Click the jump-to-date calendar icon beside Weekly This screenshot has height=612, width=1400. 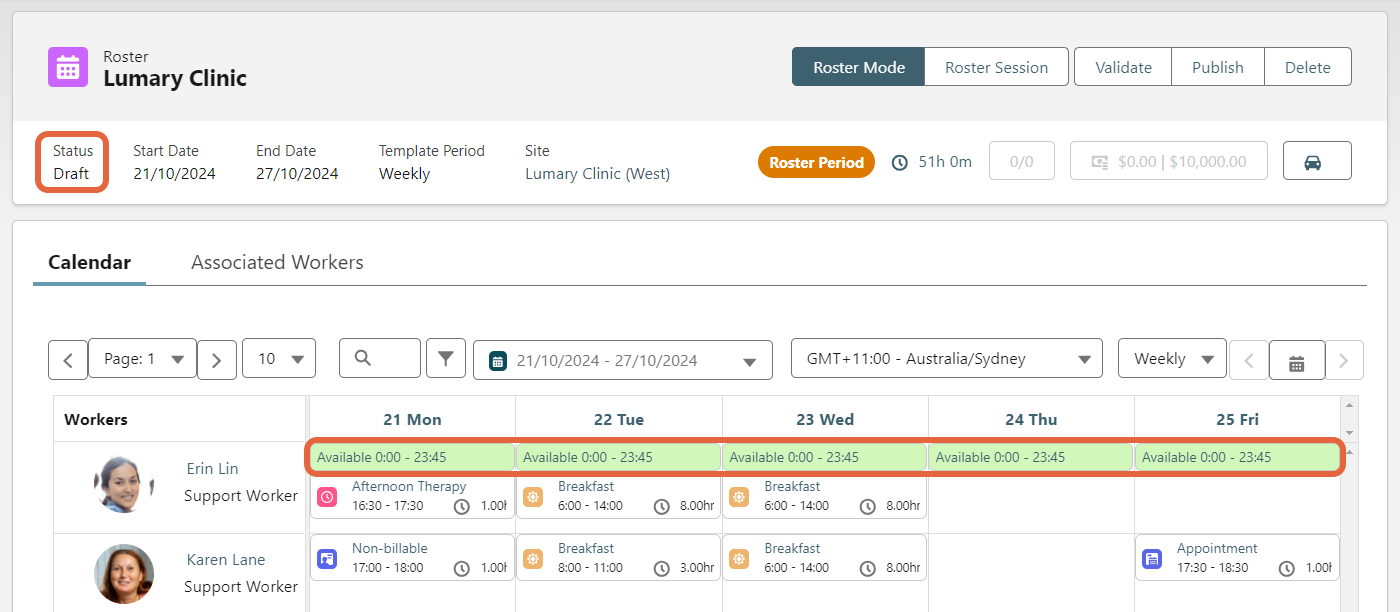(1296, 358)
